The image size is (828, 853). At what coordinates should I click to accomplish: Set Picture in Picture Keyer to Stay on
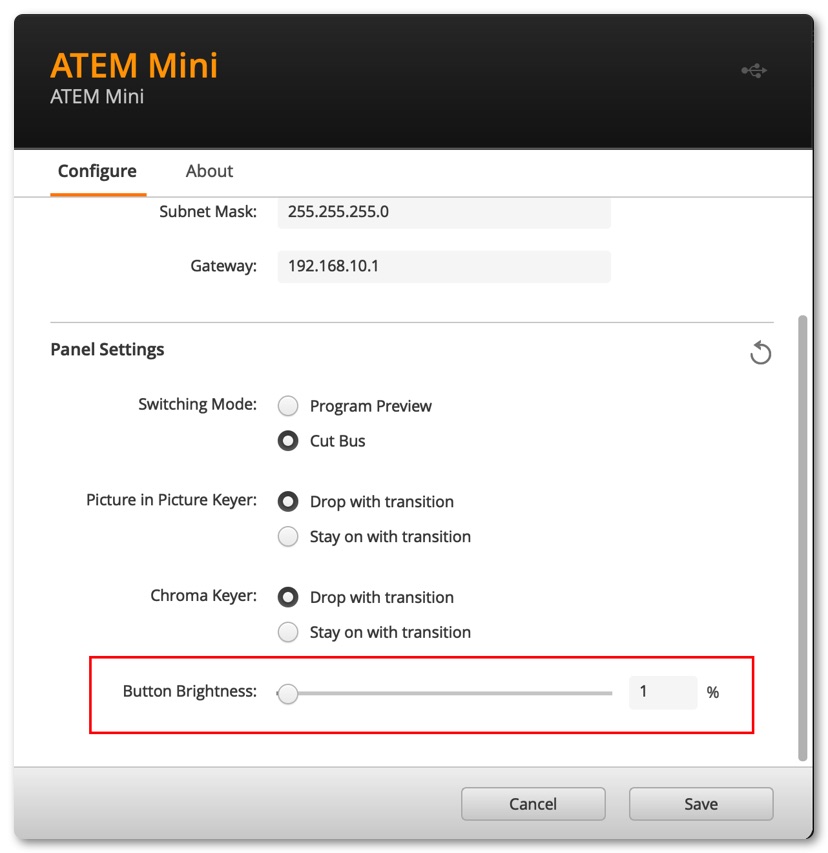(x=288, y=537)
